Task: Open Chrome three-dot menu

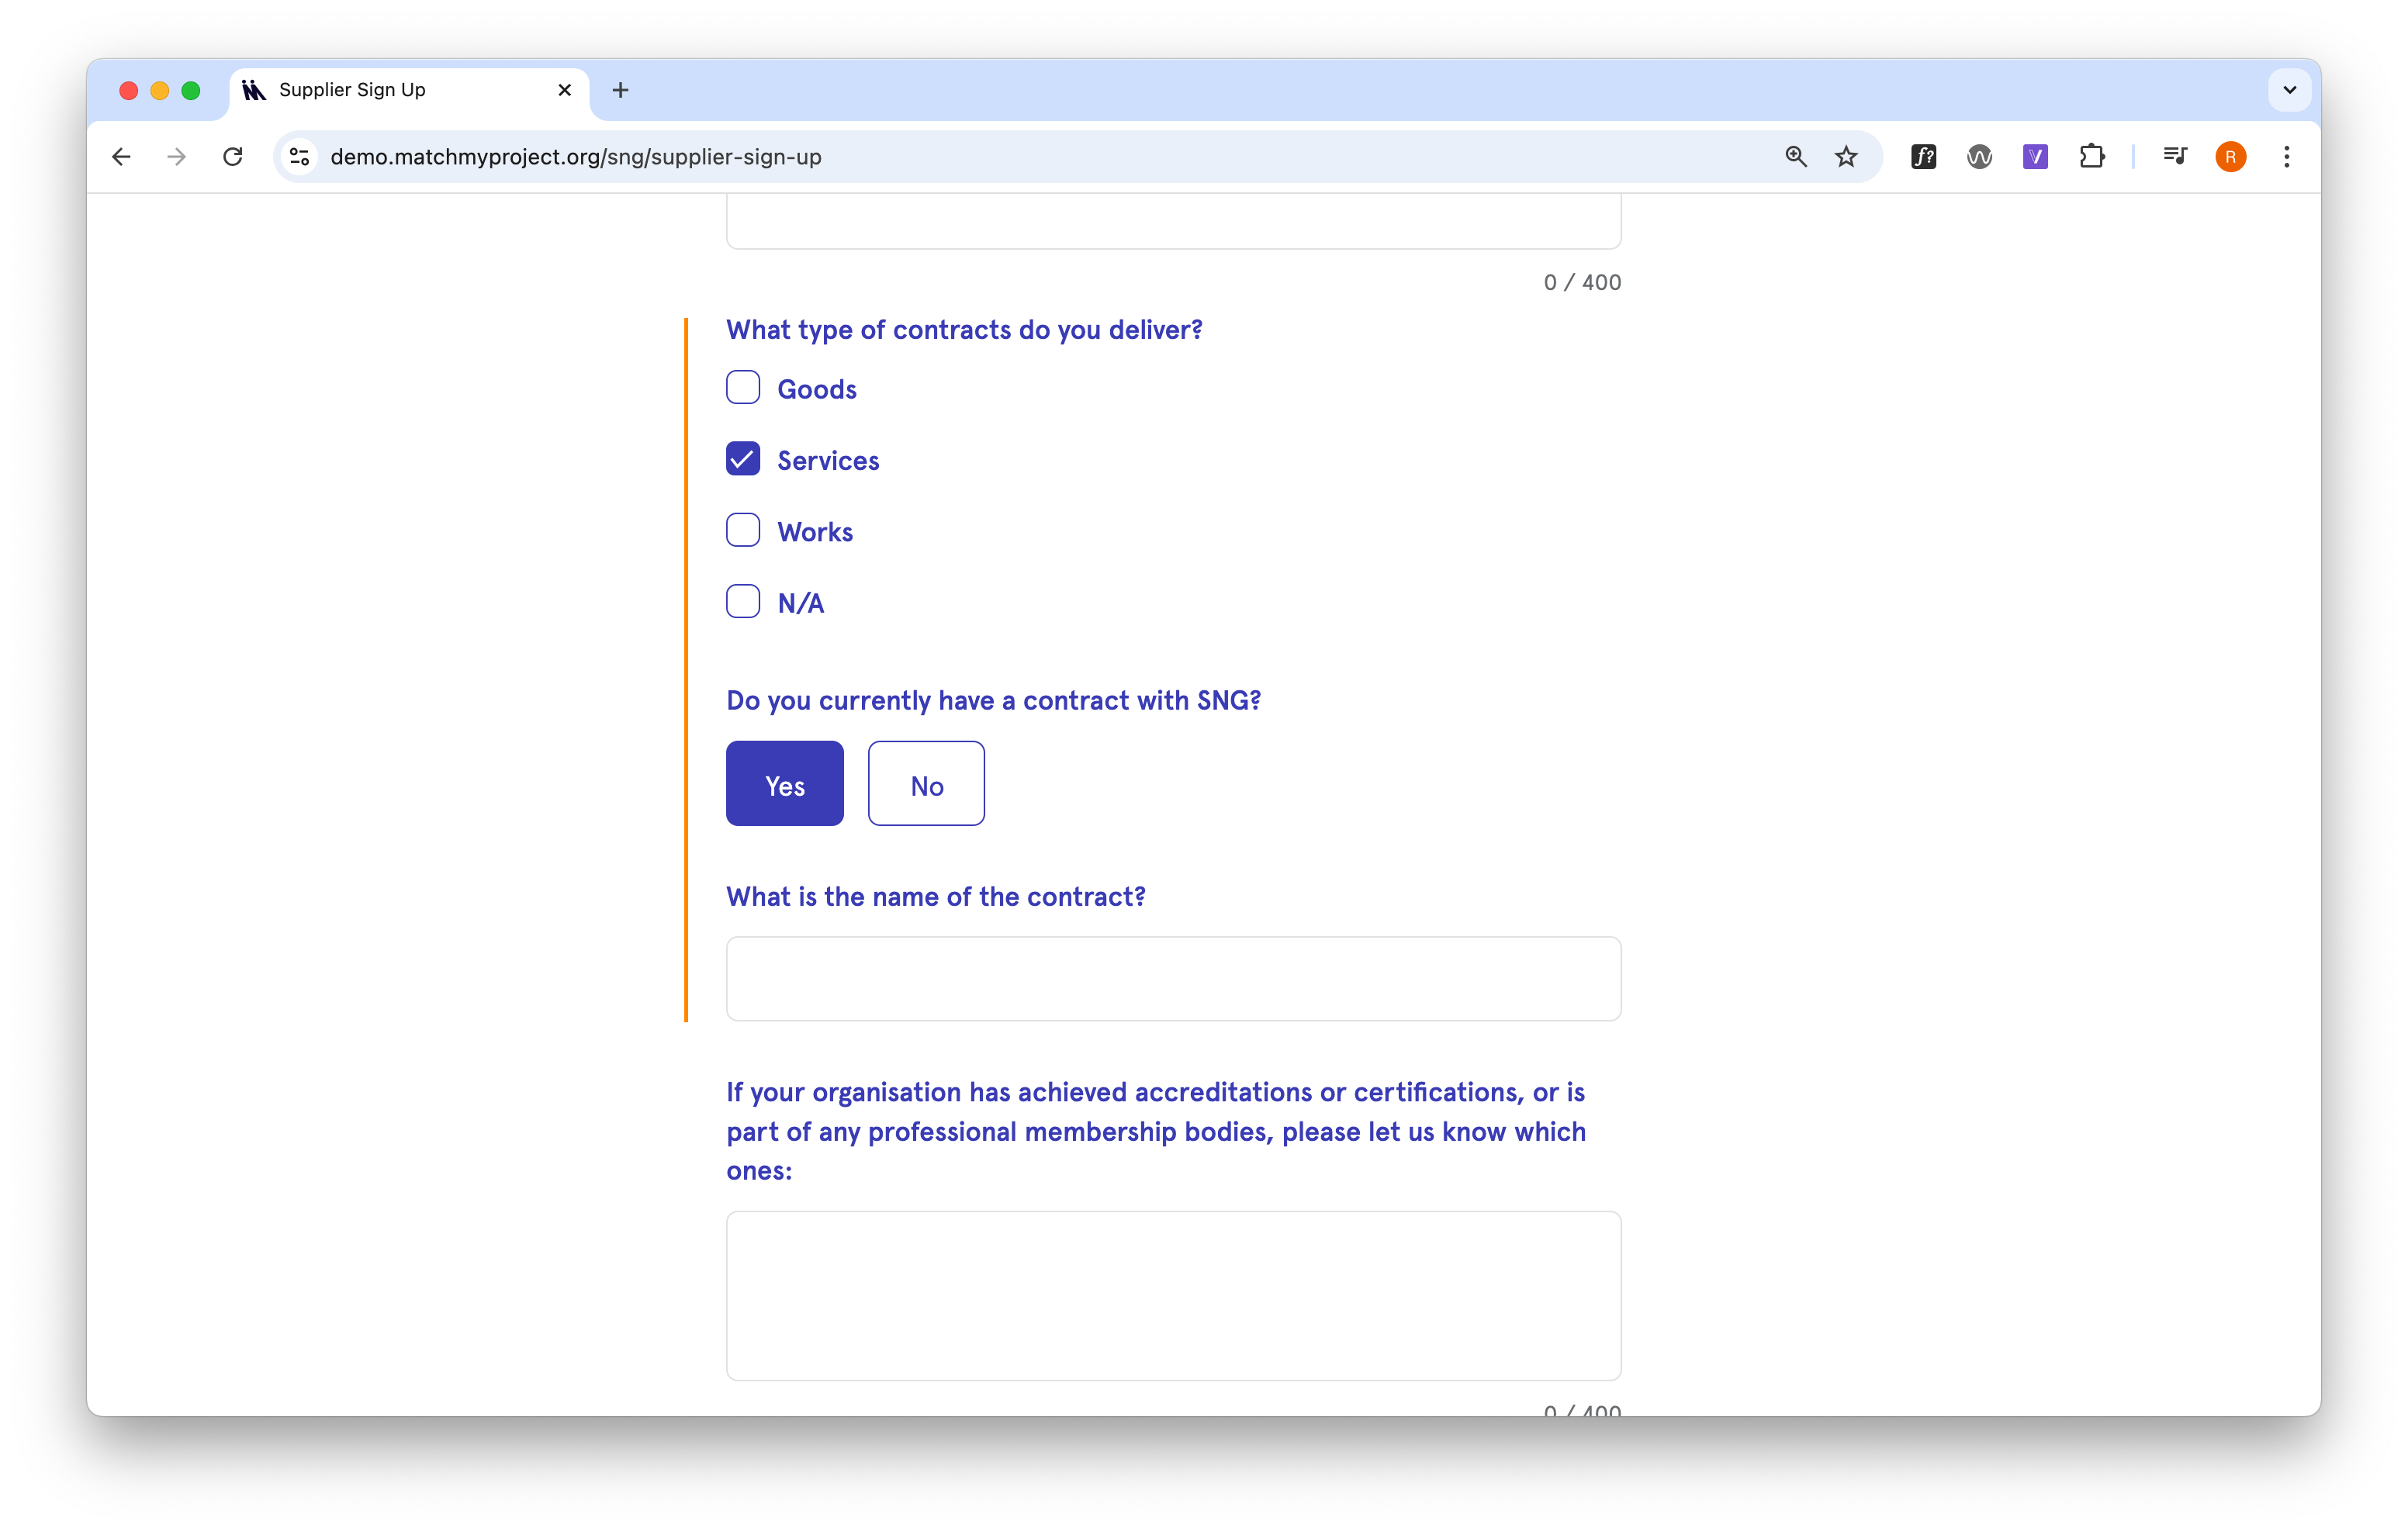Action: (x=2286, y=157)
